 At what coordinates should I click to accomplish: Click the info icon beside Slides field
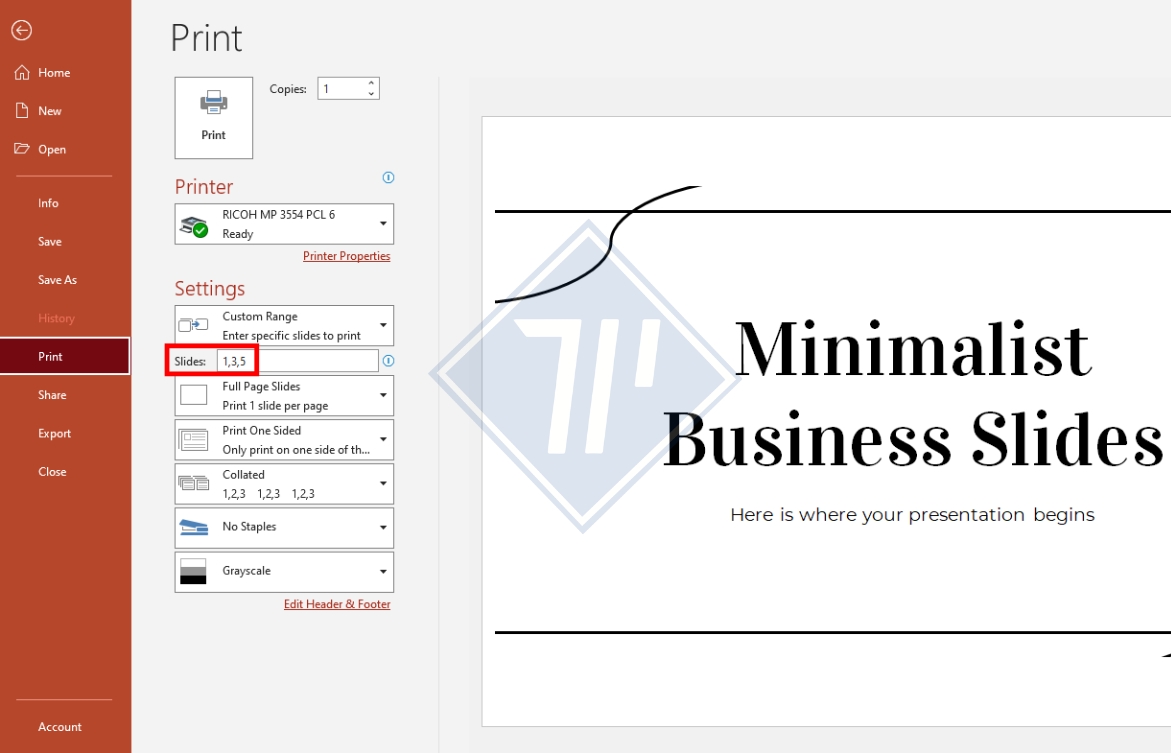coord(388,361)
